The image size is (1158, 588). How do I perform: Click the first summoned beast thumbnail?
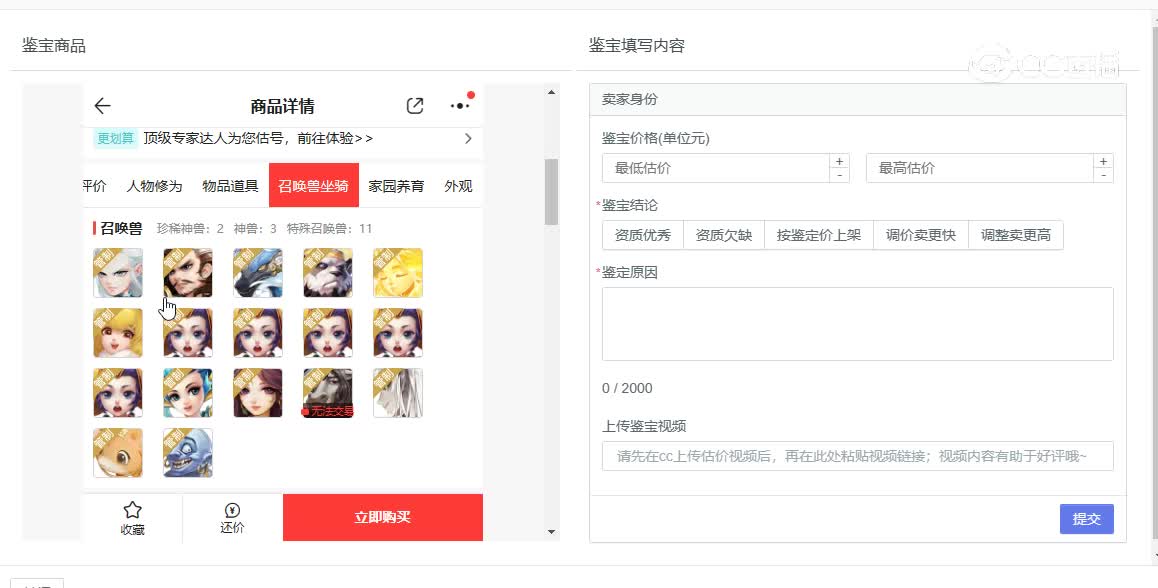tap(117, 272)
